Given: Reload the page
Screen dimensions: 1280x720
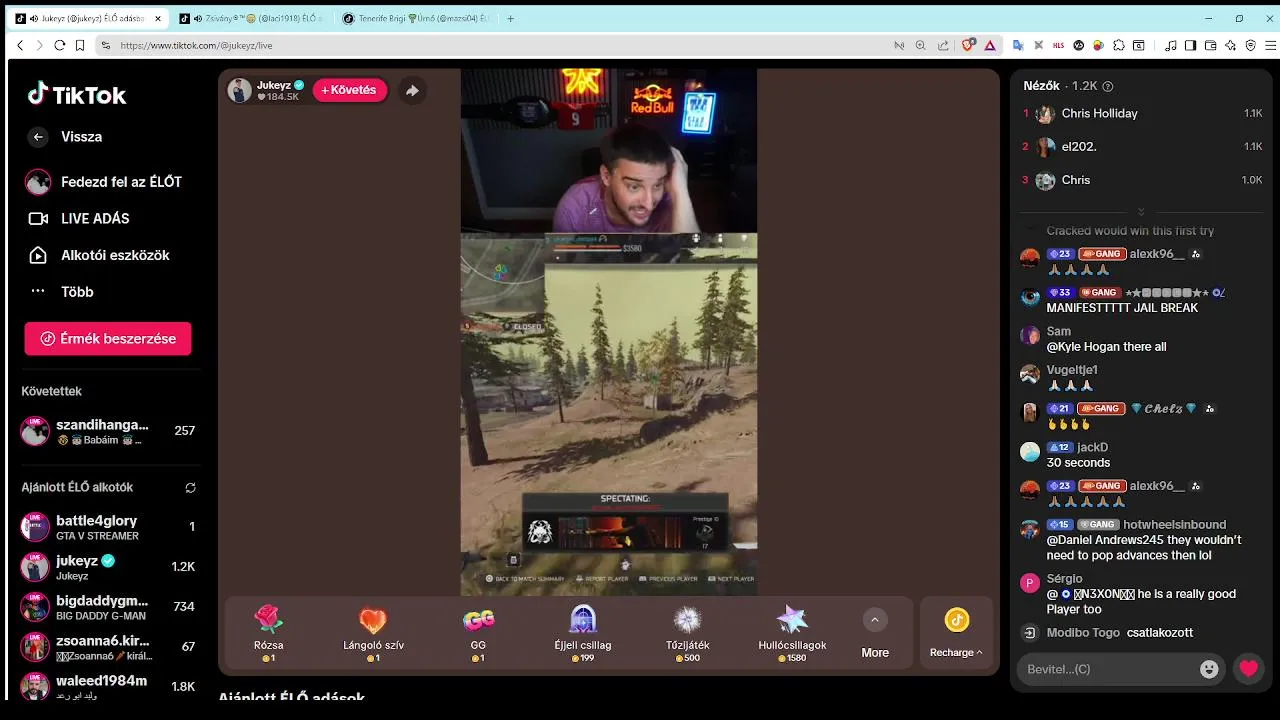Looking at the screenshot, I should (60, 45).
